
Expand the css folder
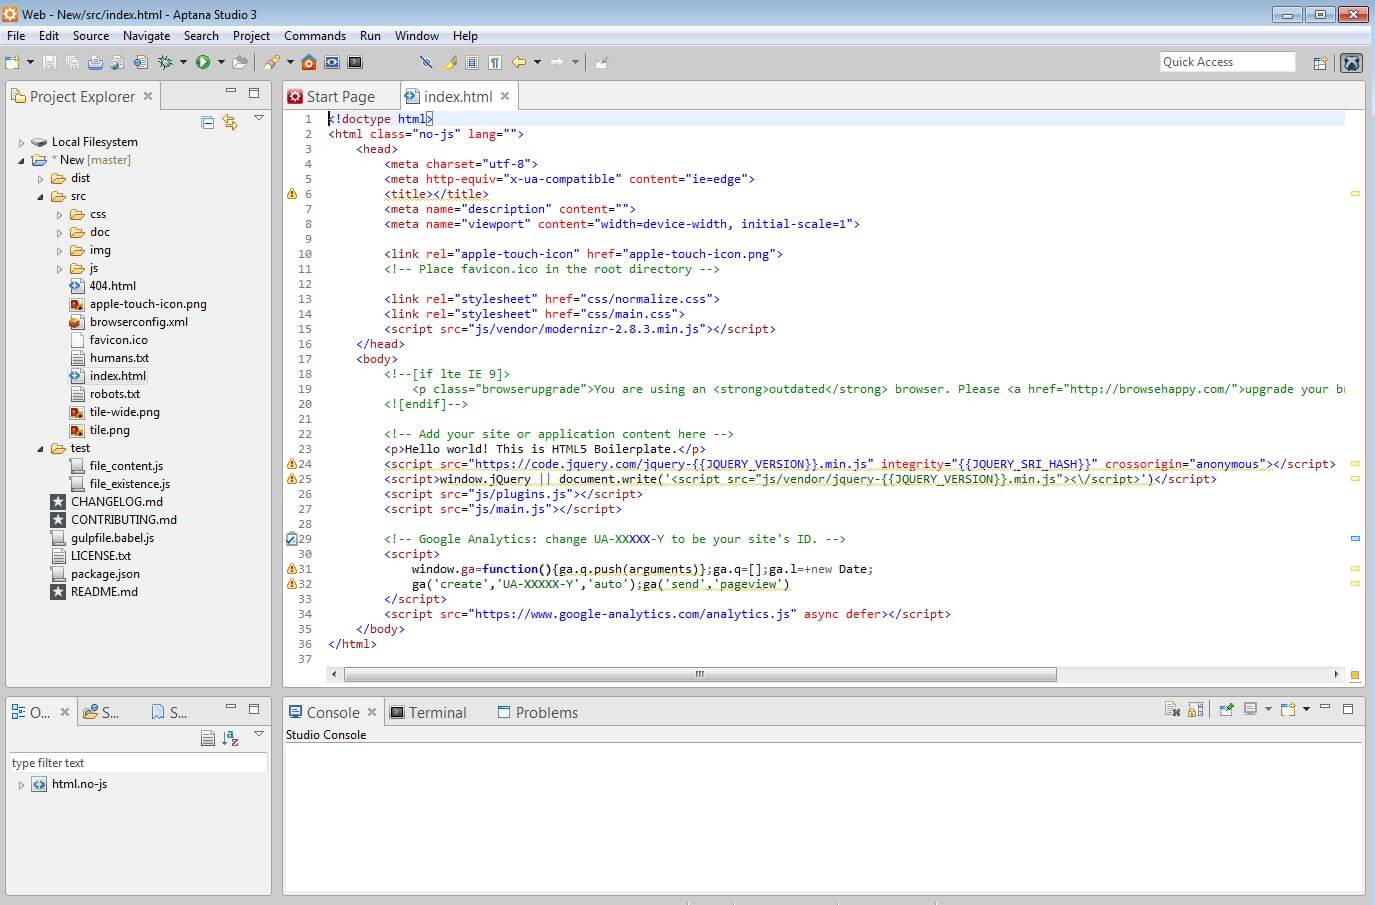[x=59, y=214]
